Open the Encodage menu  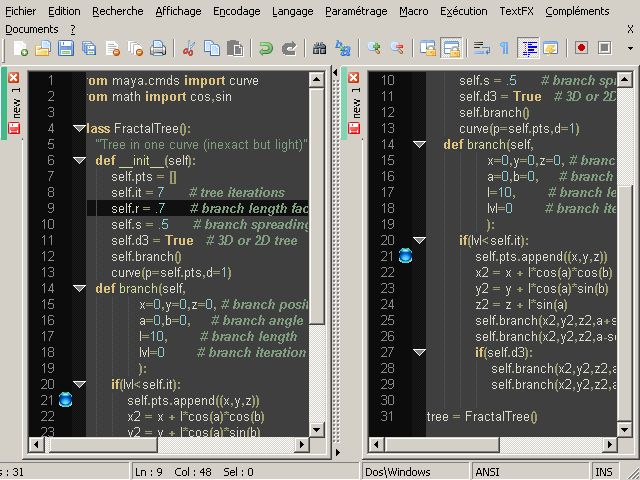pos(236,12)
